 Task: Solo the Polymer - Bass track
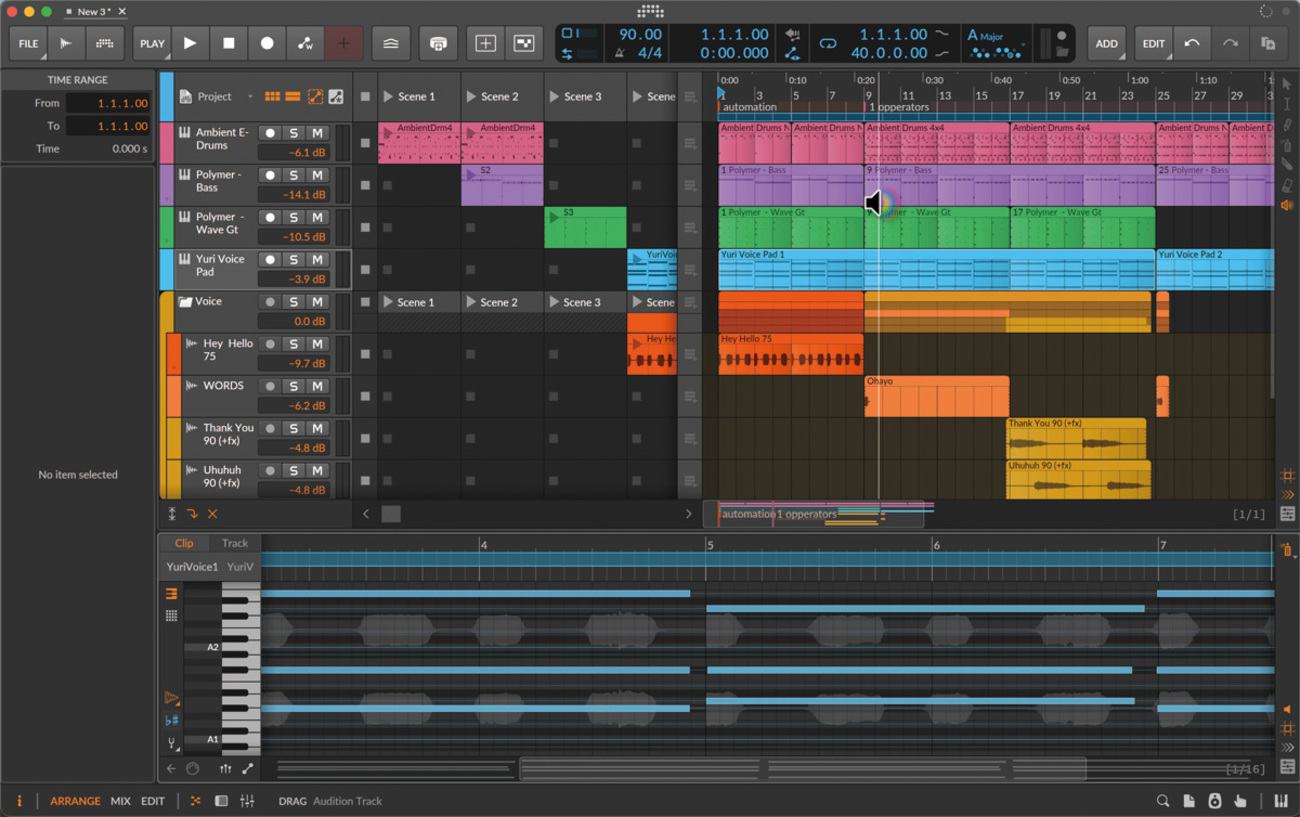(293, 175)
